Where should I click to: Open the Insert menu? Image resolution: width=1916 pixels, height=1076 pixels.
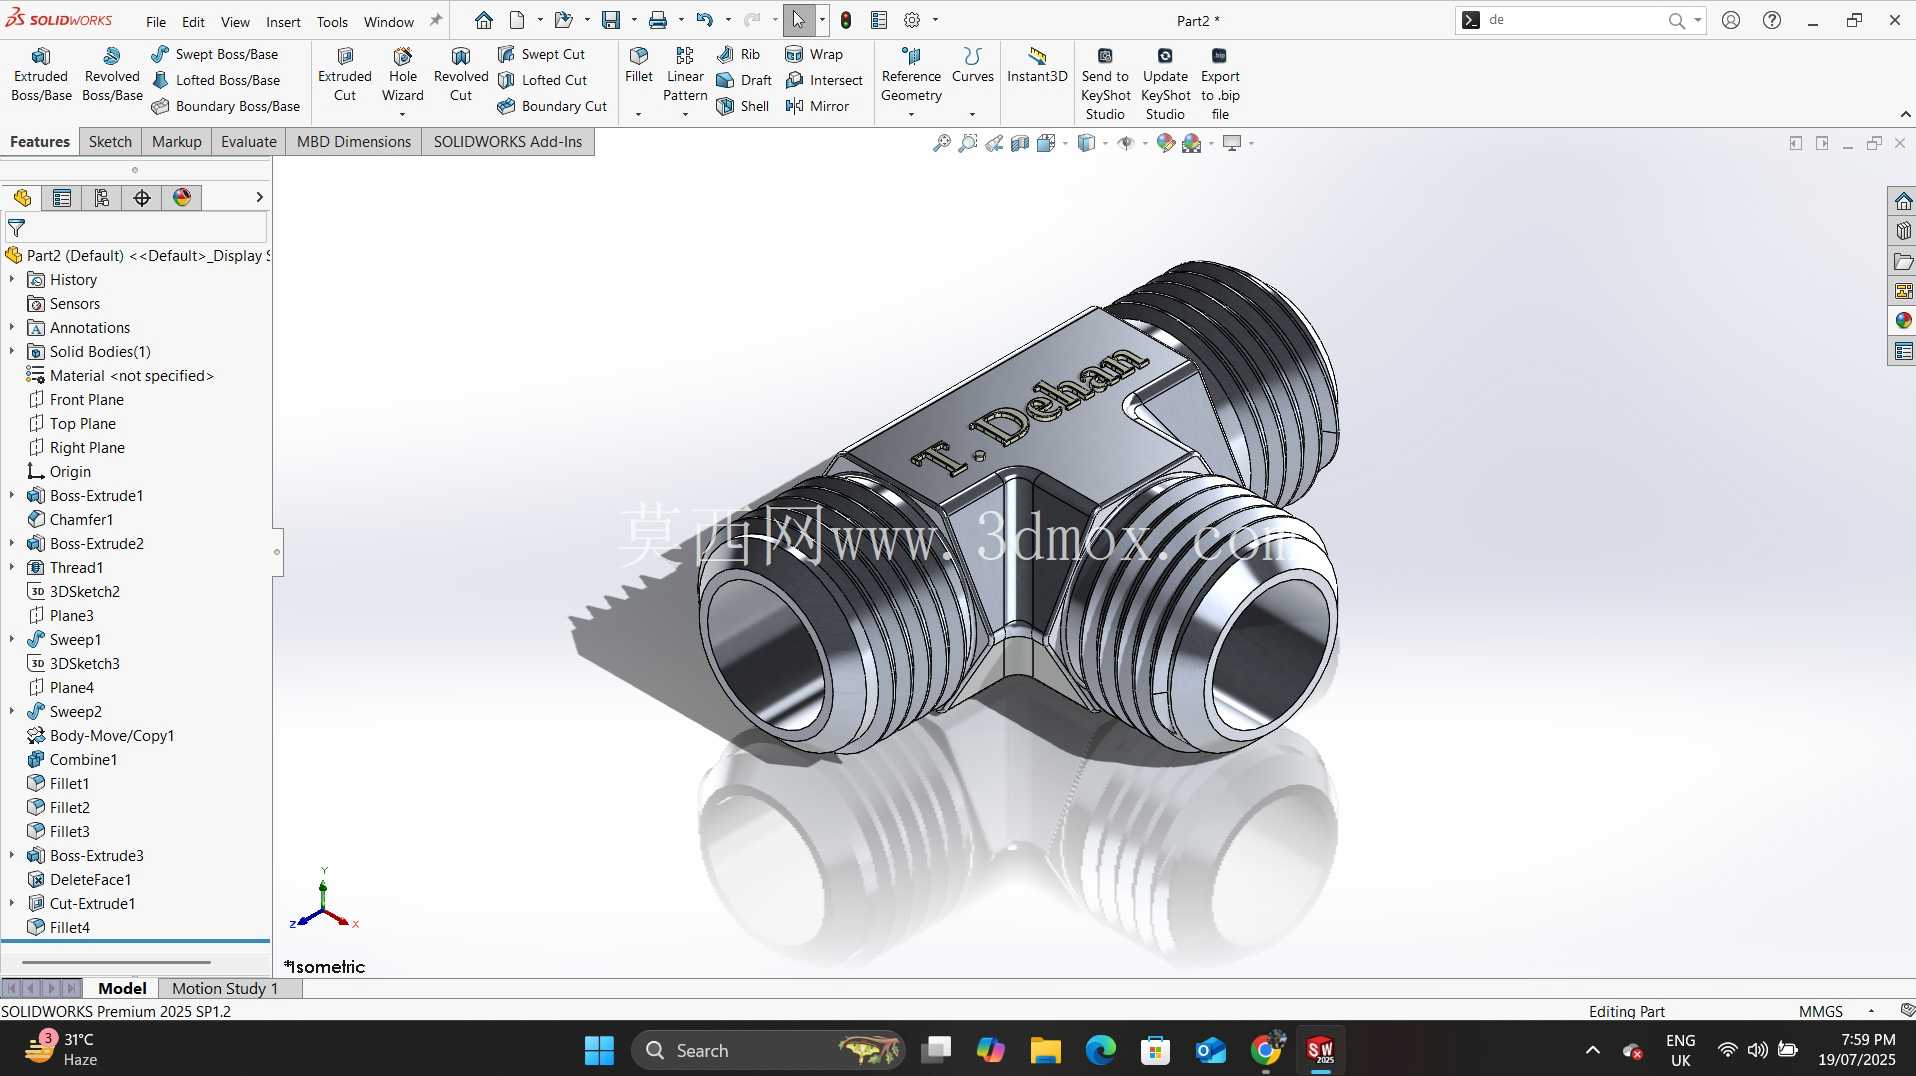tap(283, 21)
